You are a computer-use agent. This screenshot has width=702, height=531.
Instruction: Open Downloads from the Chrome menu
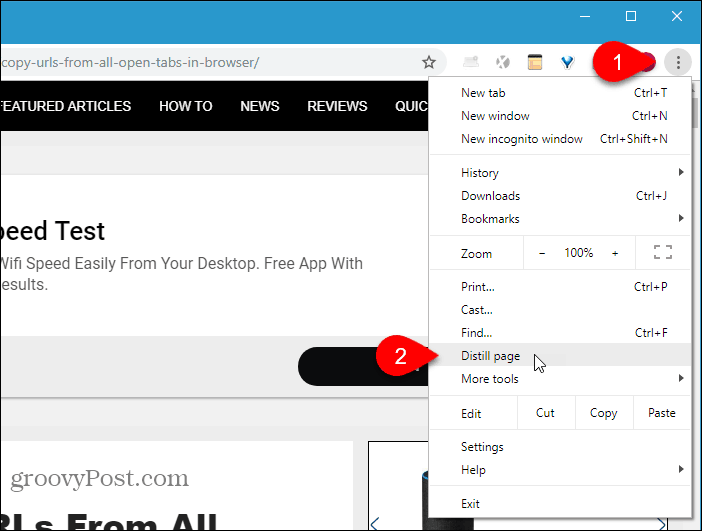click(x=560, y=196)
